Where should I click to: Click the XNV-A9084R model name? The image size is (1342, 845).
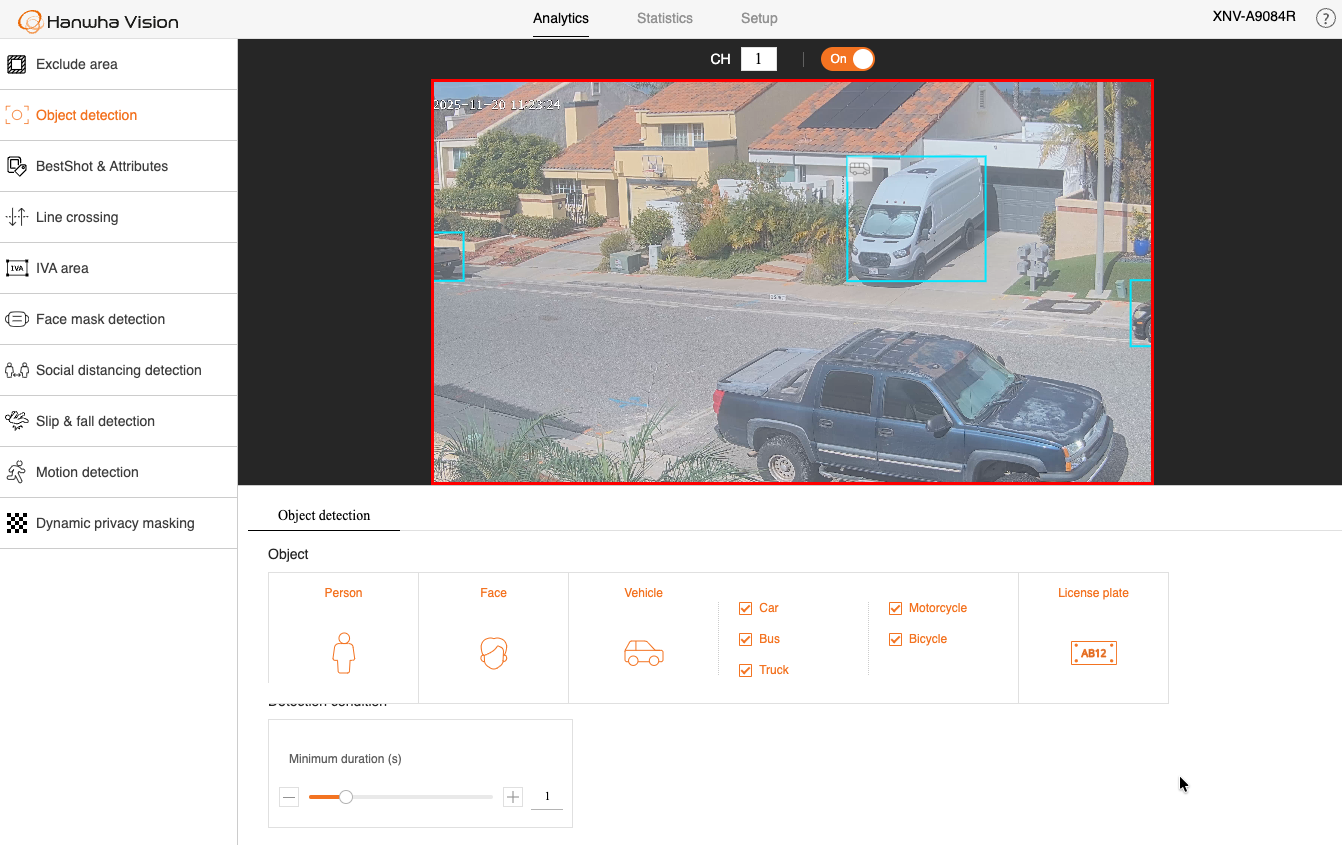coord(1254,17)
